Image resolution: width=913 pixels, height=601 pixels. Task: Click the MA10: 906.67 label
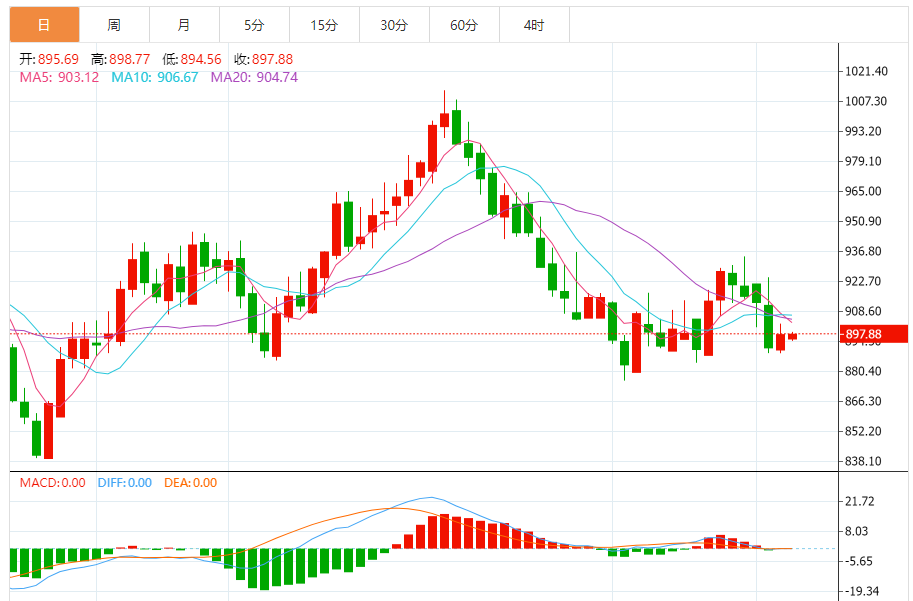155,77
